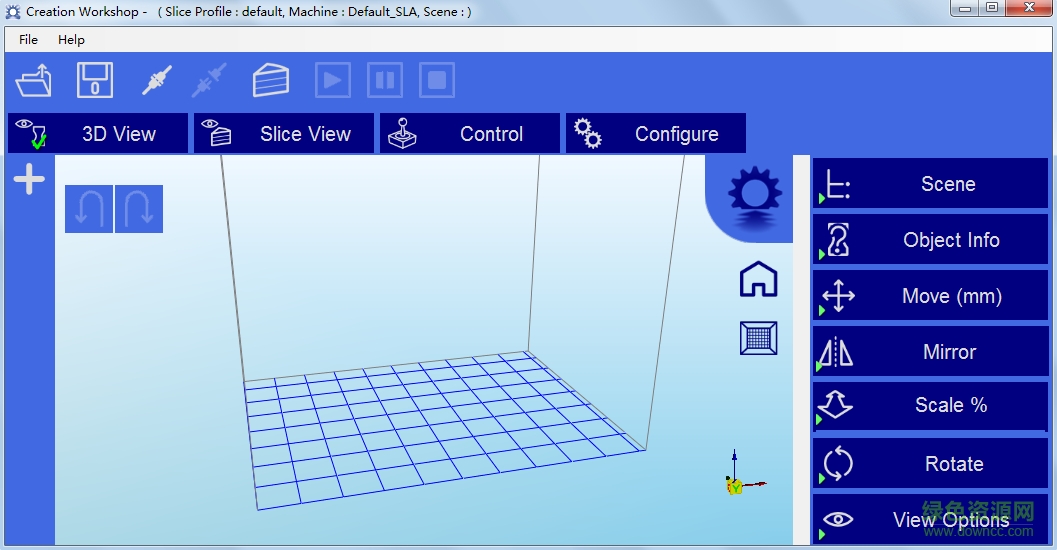Connect to the printer with the plug icon
Screen dimensions: 1057x550
click(x=156, y=80)
